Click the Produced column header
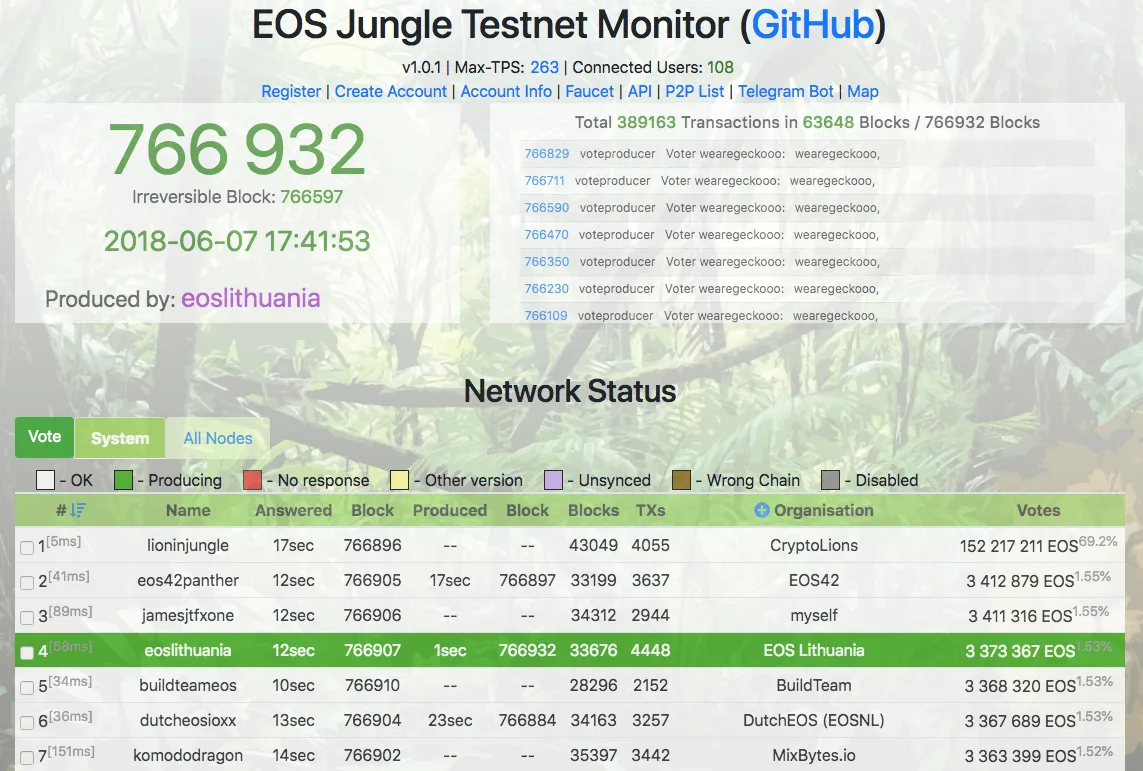1143x771 pixels. pos(450,510)
